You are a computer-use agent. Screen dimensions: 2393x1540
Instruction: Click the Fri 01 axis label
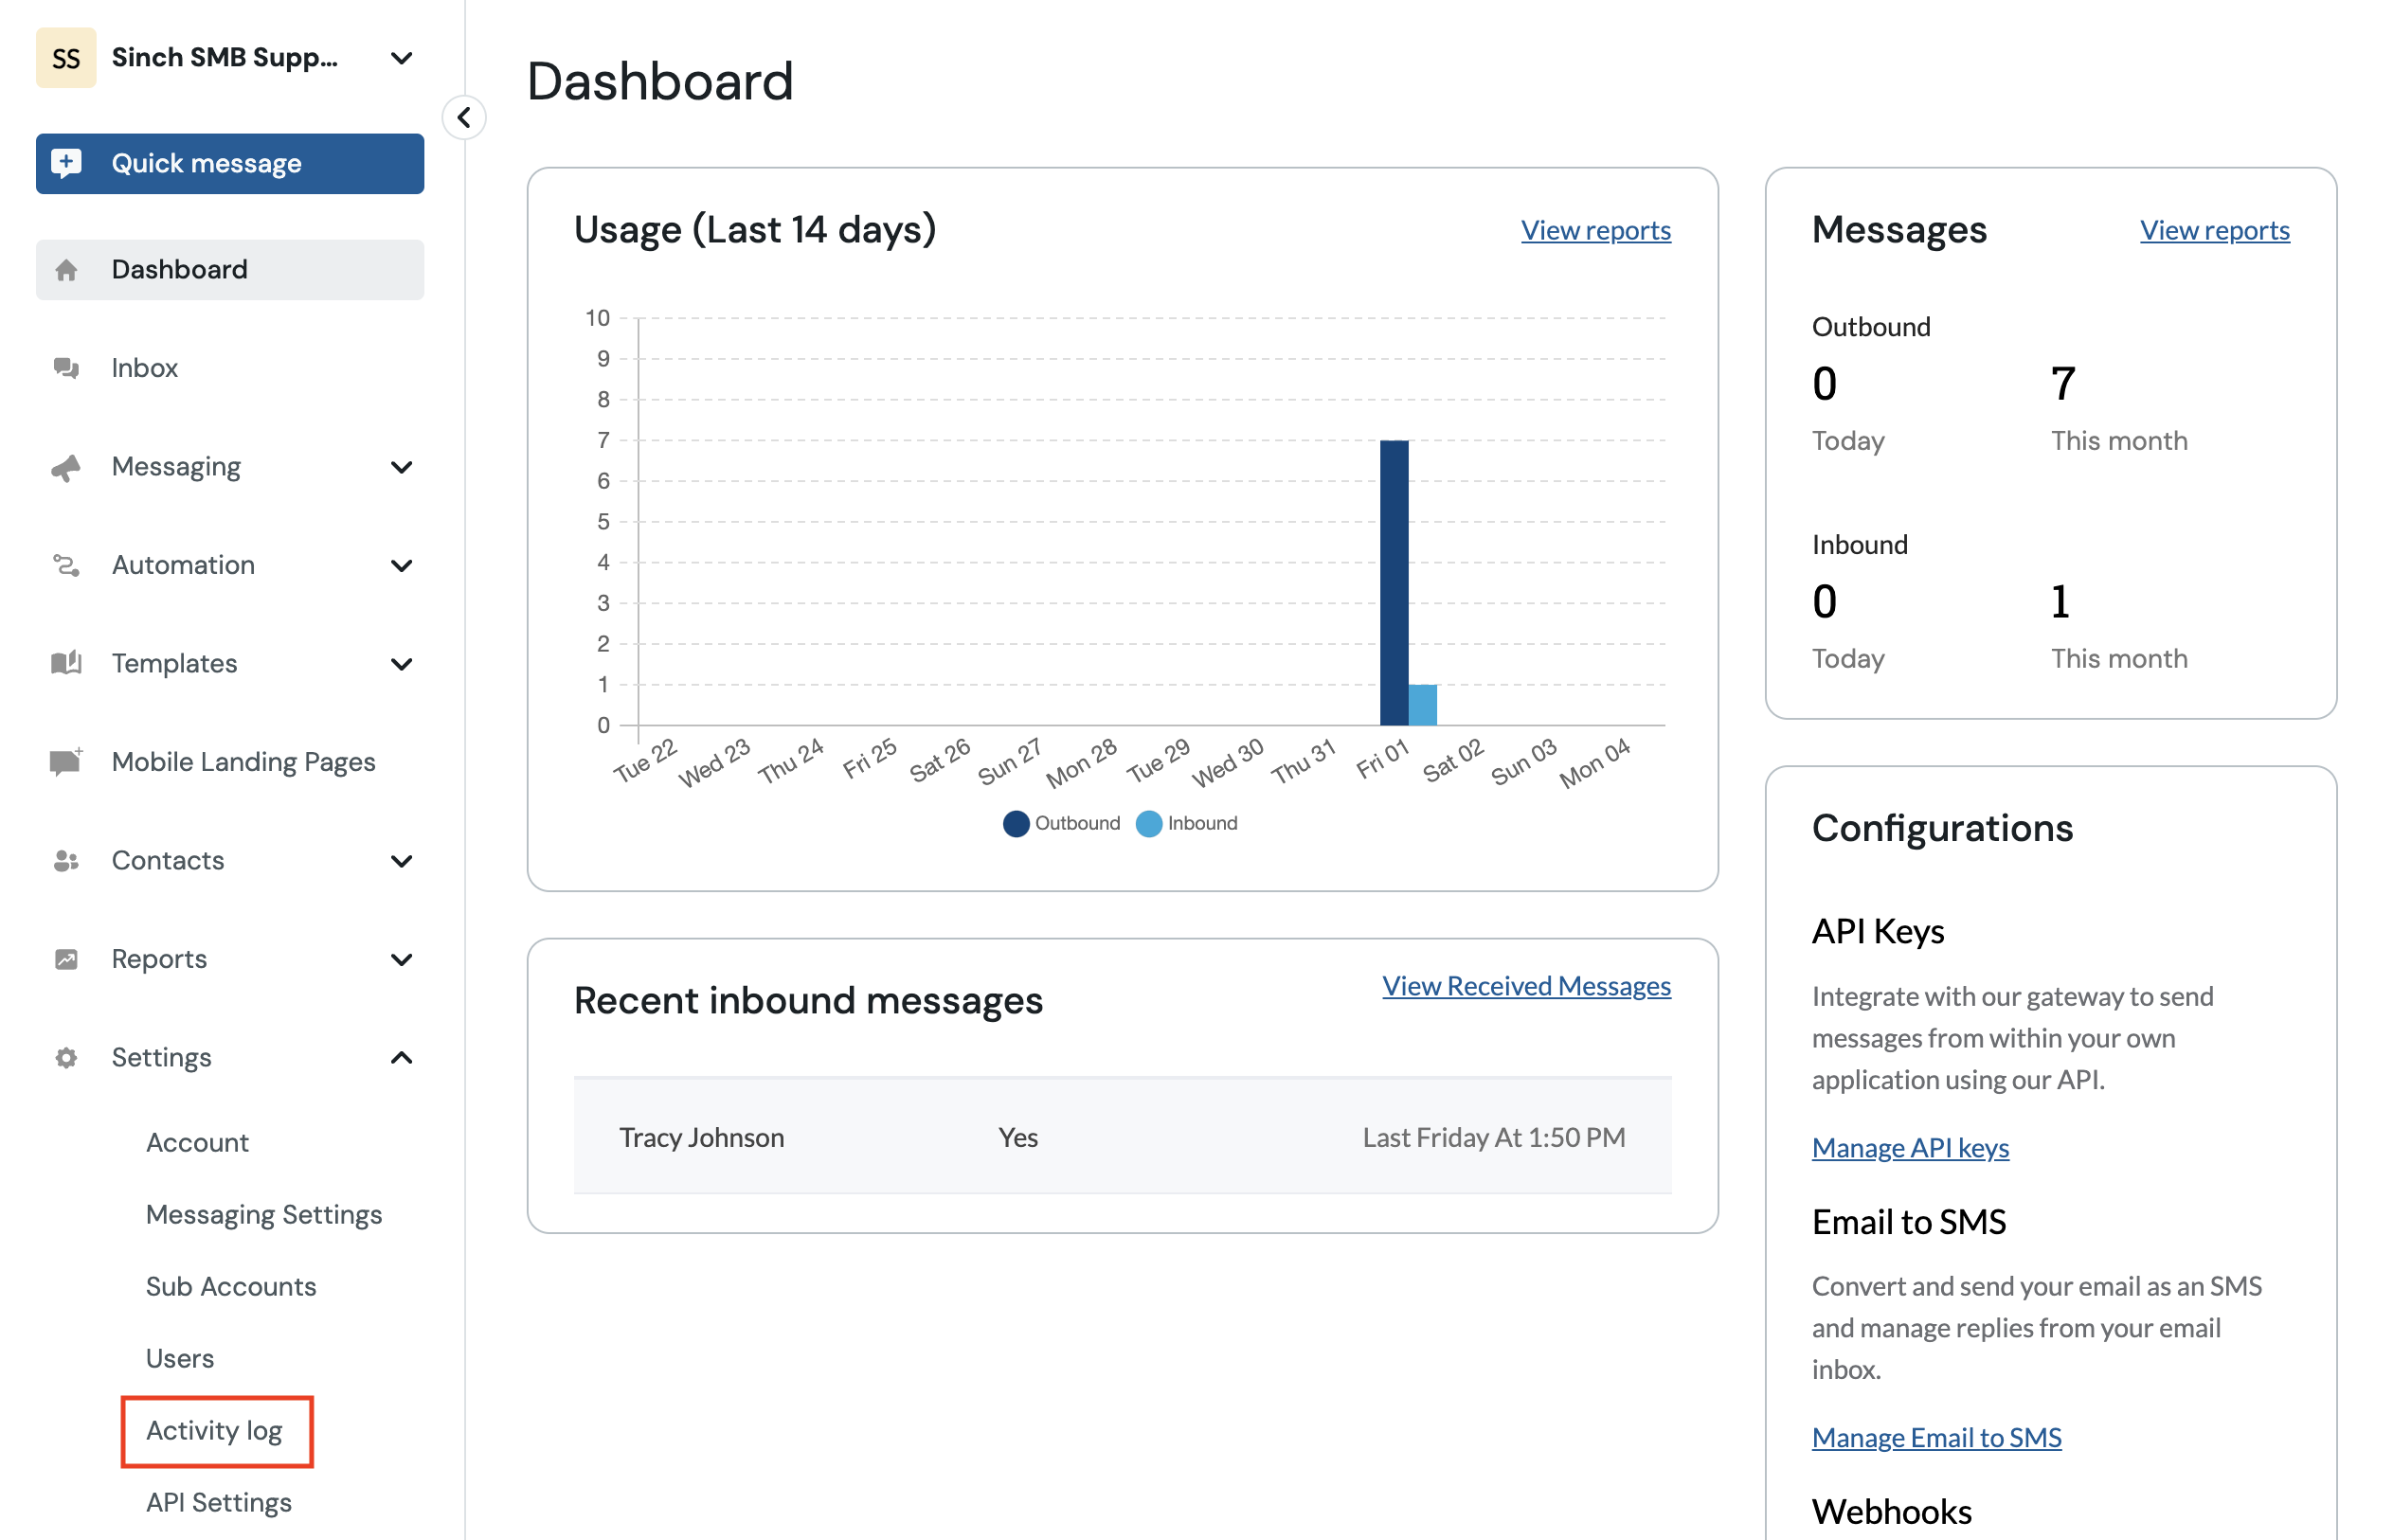[x=1383, y=759]
